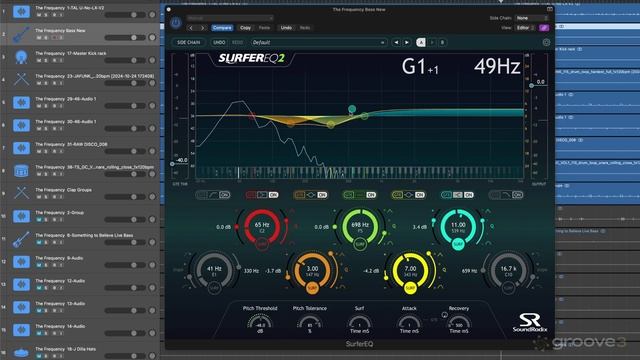640x360 pixels.
Task: Turn off the yellow band ON switch
Action: click(420, 195)
